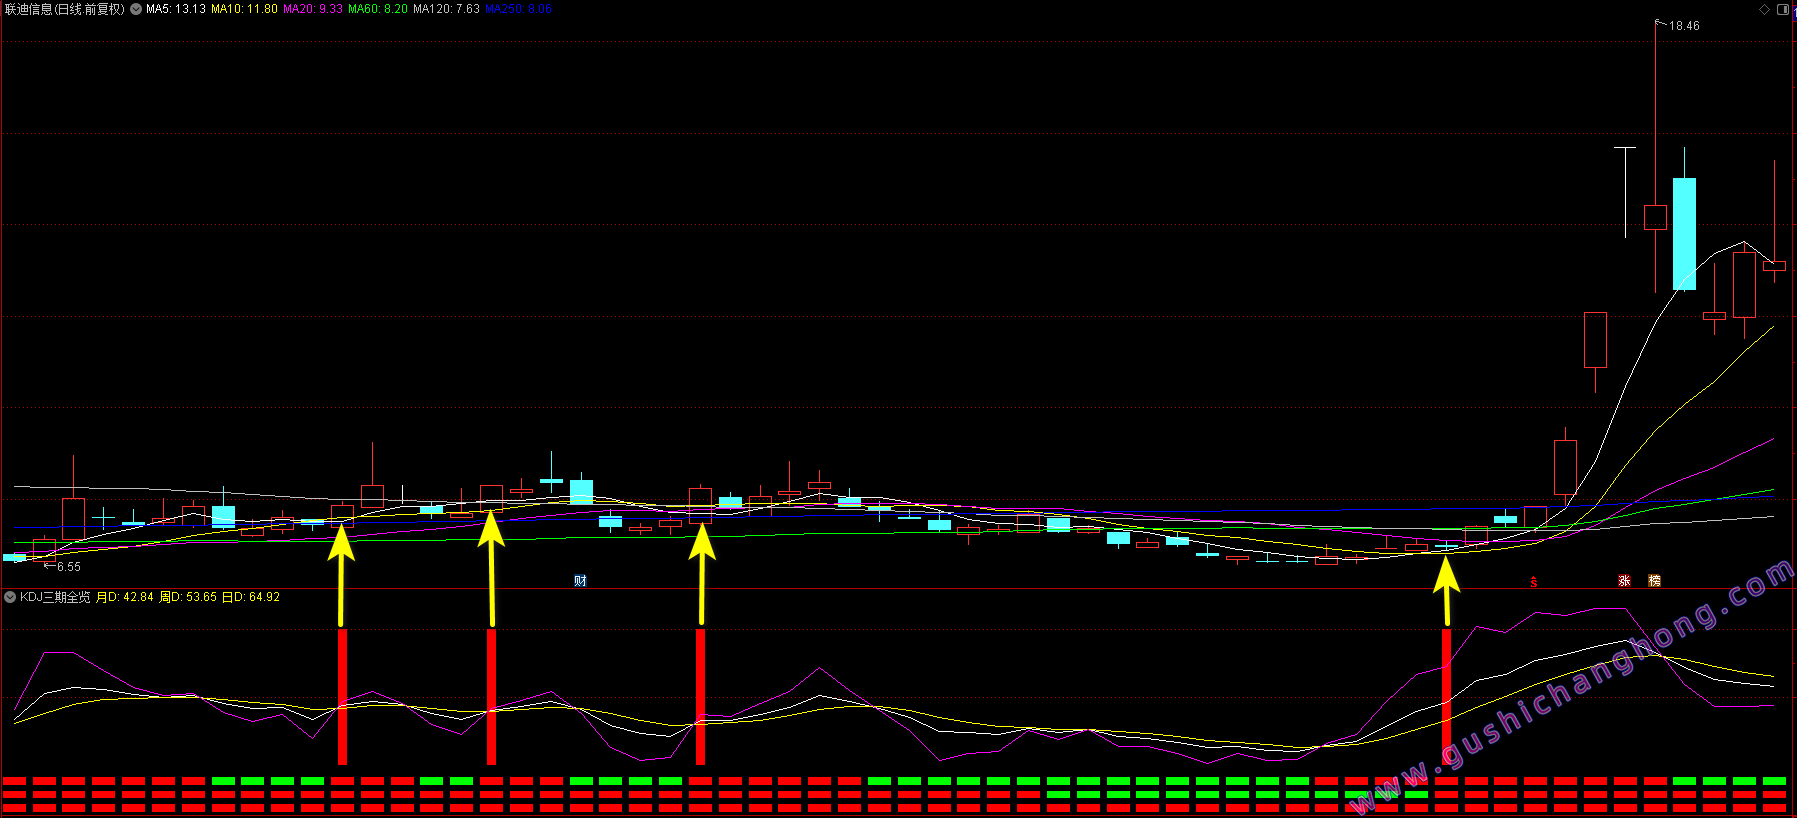Click the KDJ三期全览 indicator name
Image resolution: width=1797 pixels, height=818 pixels.
point(55,597)
